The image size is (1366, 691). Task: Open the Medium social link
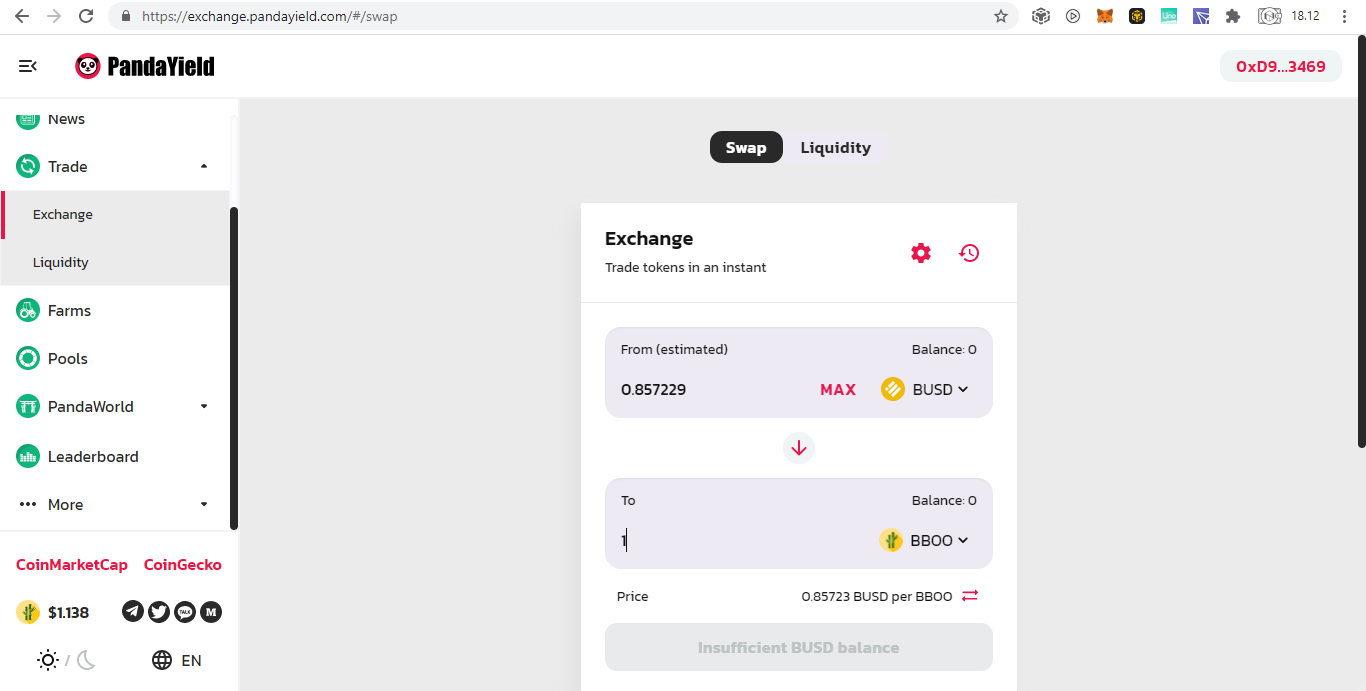pyautogui.click(x=211, y=612)
